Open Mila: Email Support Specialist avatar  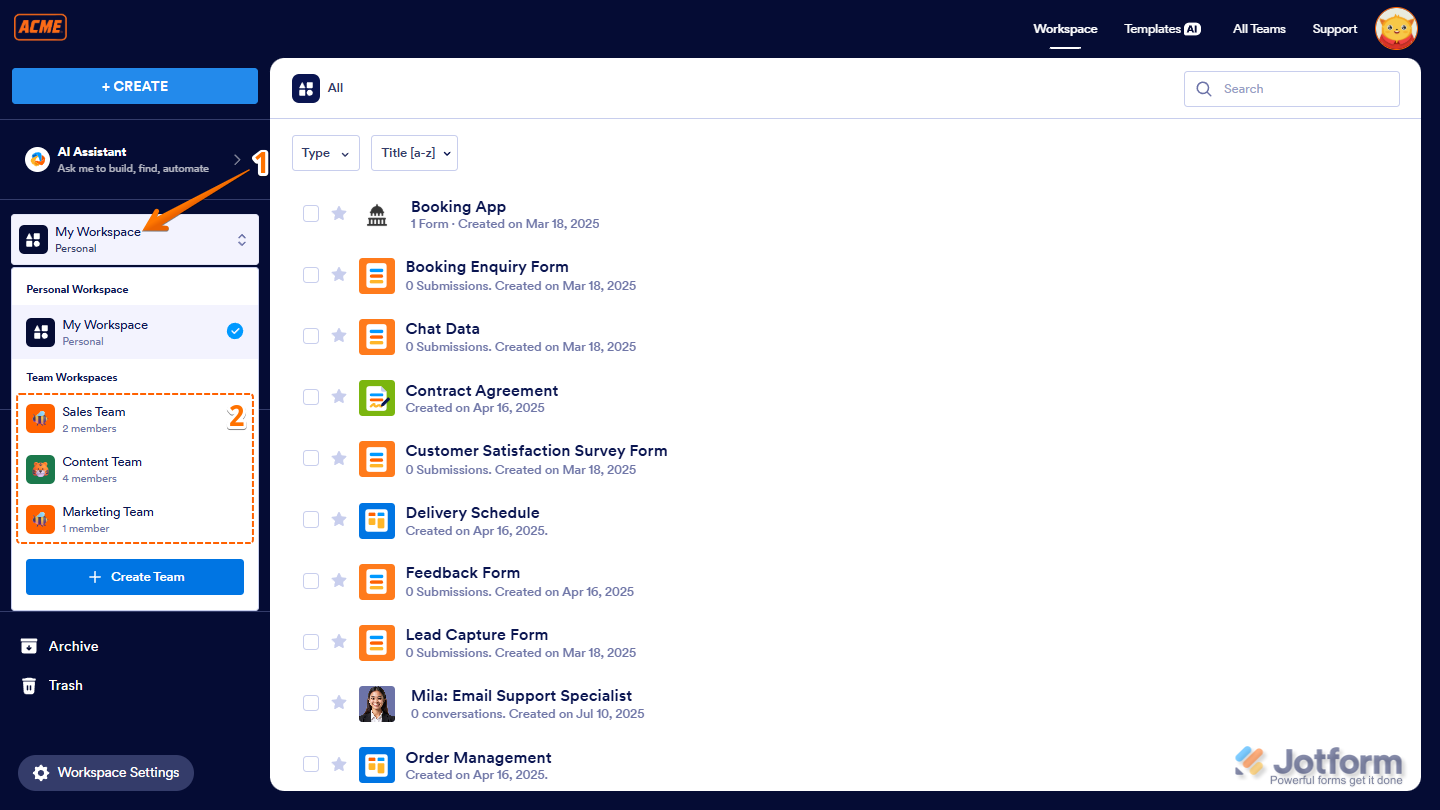coord(377,703)
